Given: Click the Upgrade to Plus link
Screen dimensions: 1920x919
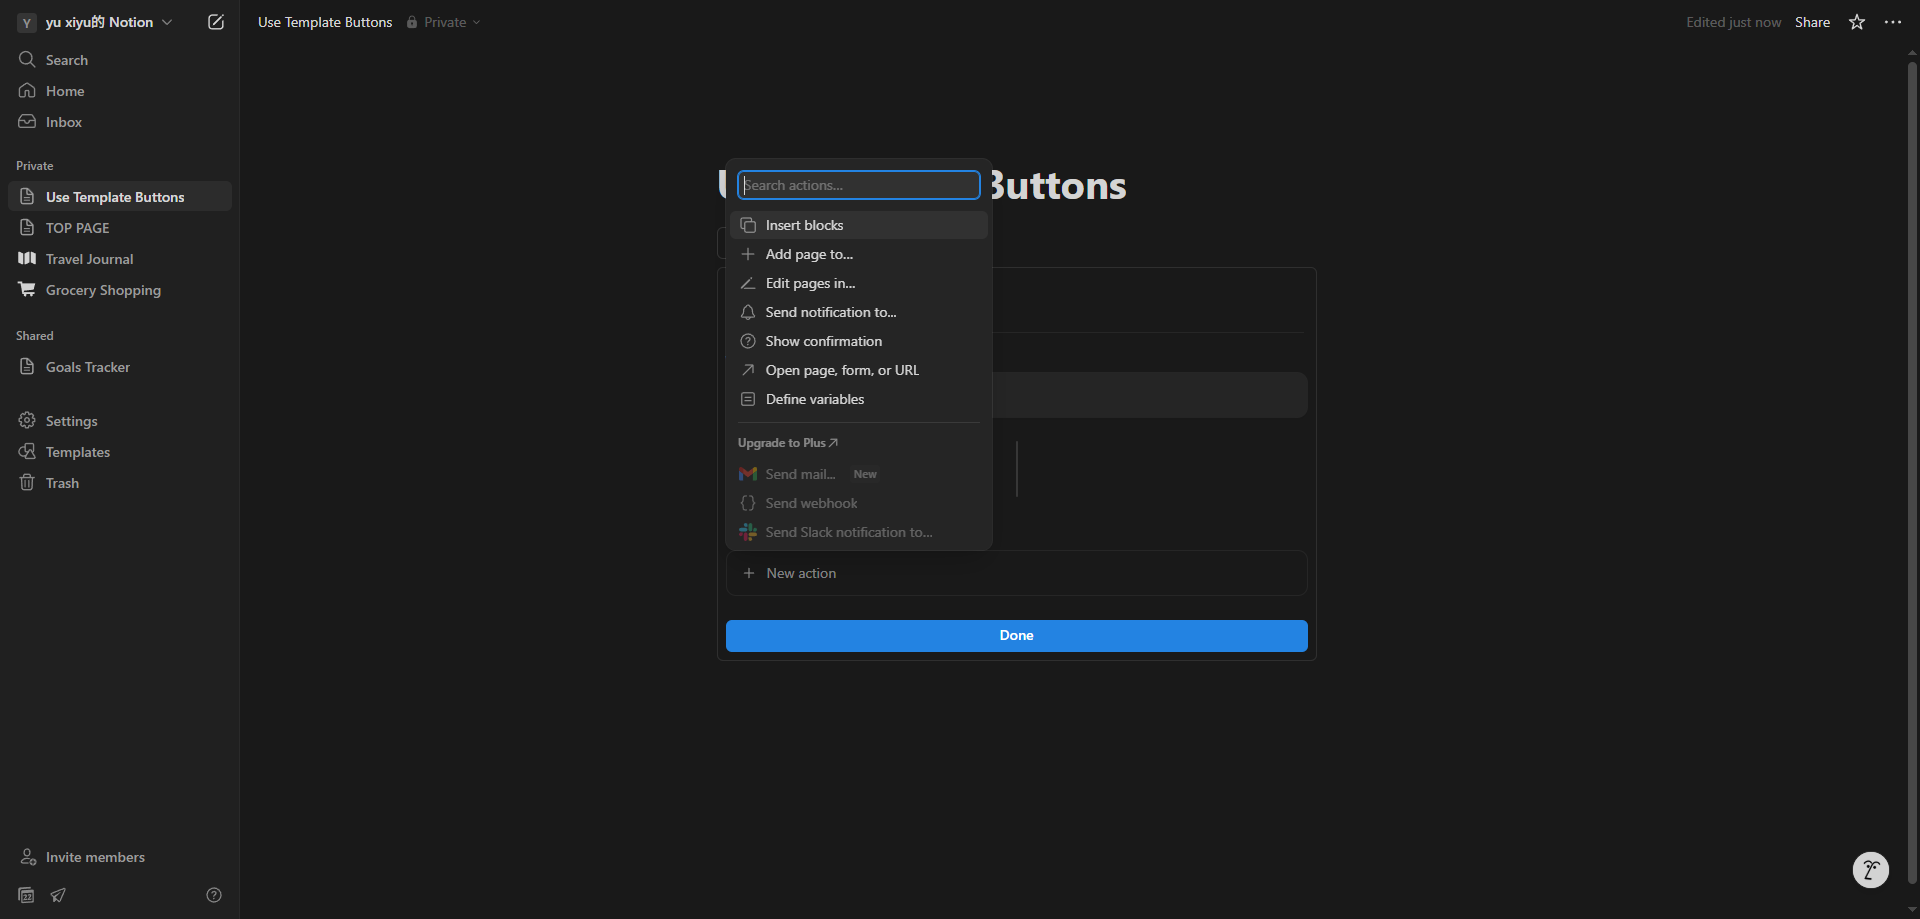Looking at the screenshot, I should pos(788,443).
